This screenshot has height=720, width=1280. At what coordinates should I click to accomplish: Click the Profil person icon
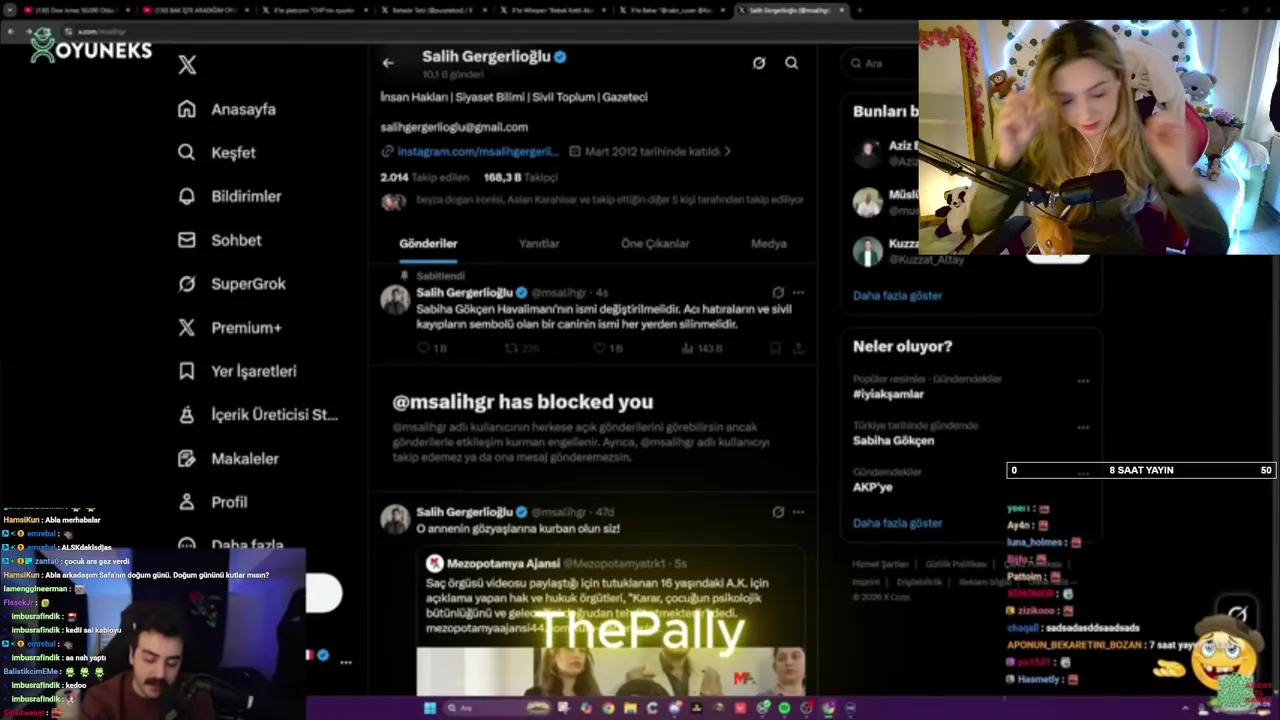point(187,502)
